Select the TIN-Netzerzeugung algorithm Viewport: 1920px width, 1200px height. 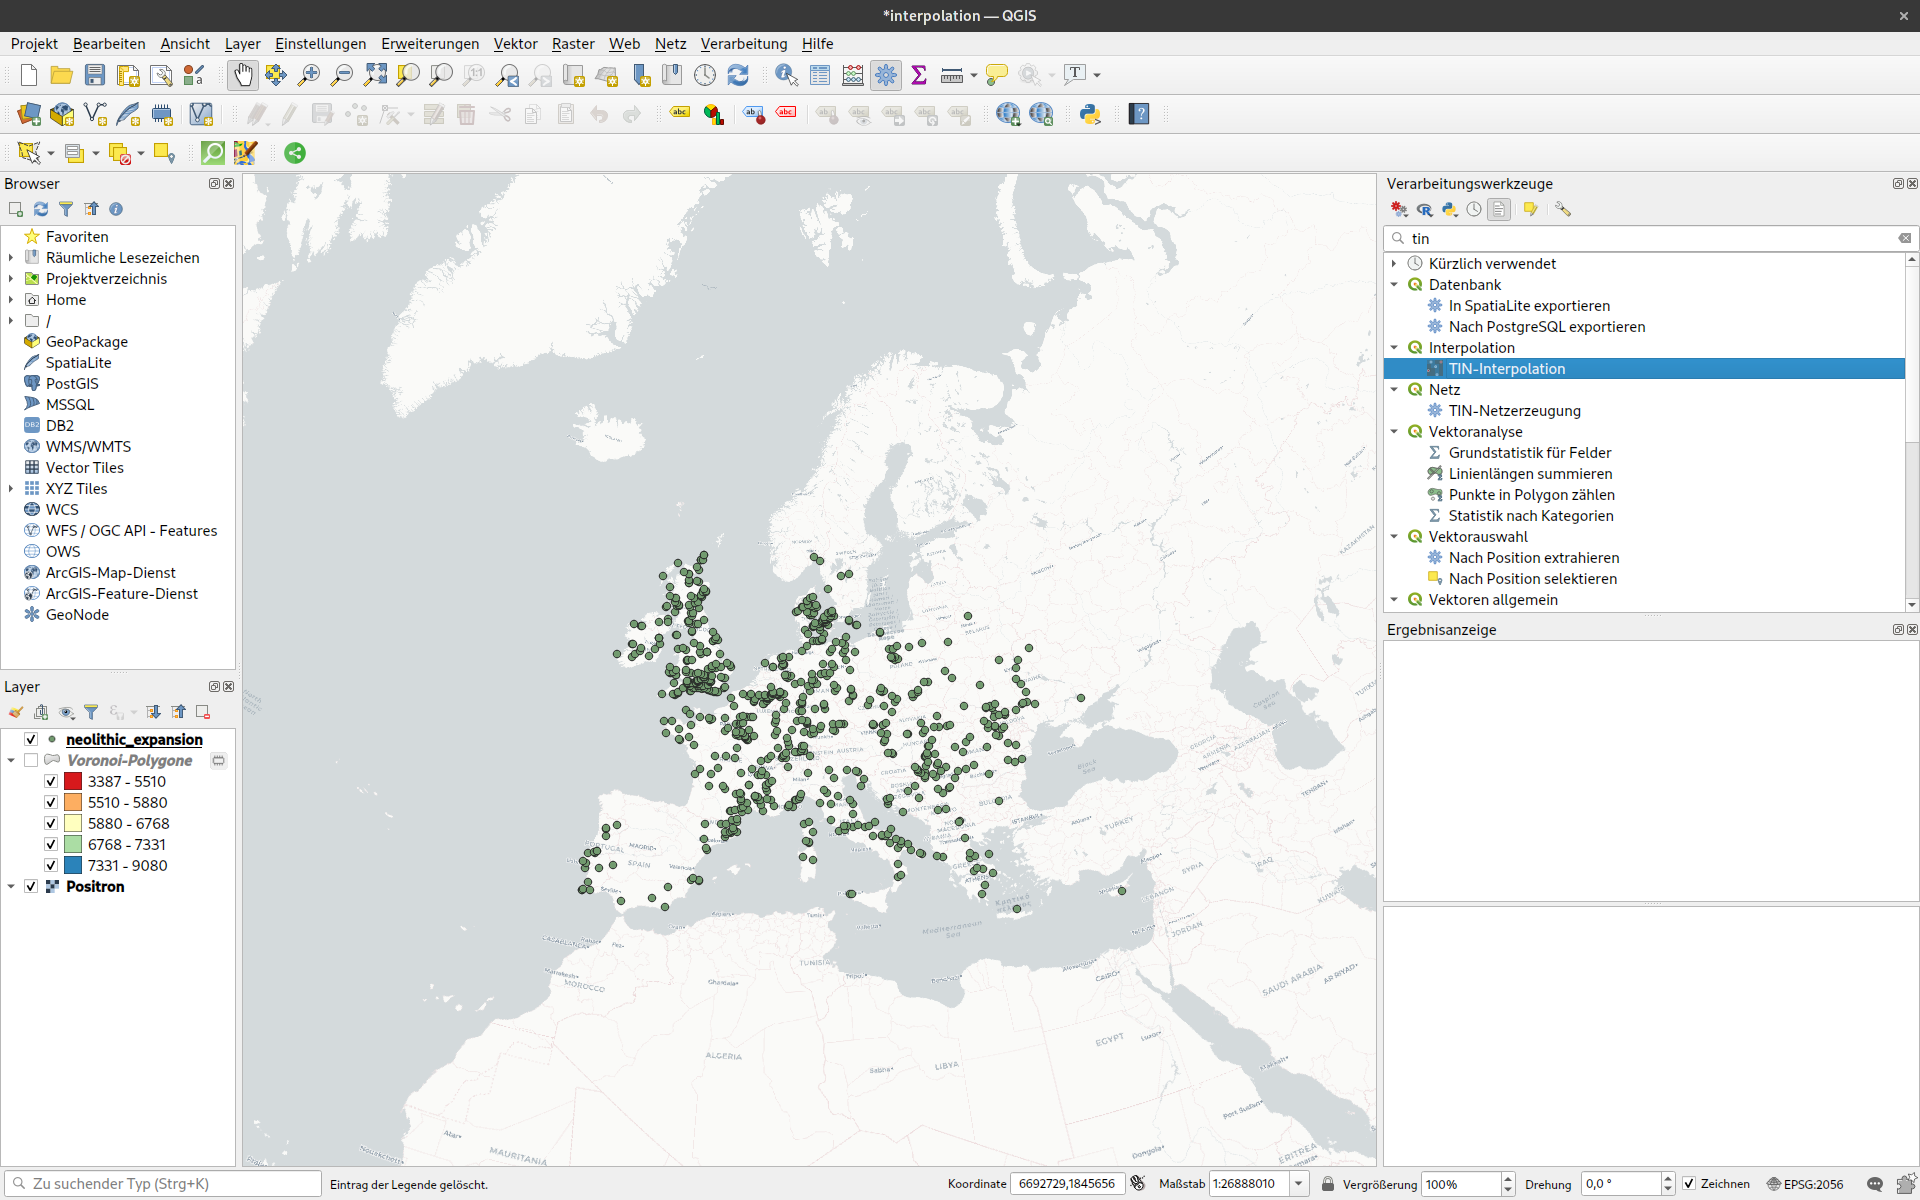click(1514, 410)
